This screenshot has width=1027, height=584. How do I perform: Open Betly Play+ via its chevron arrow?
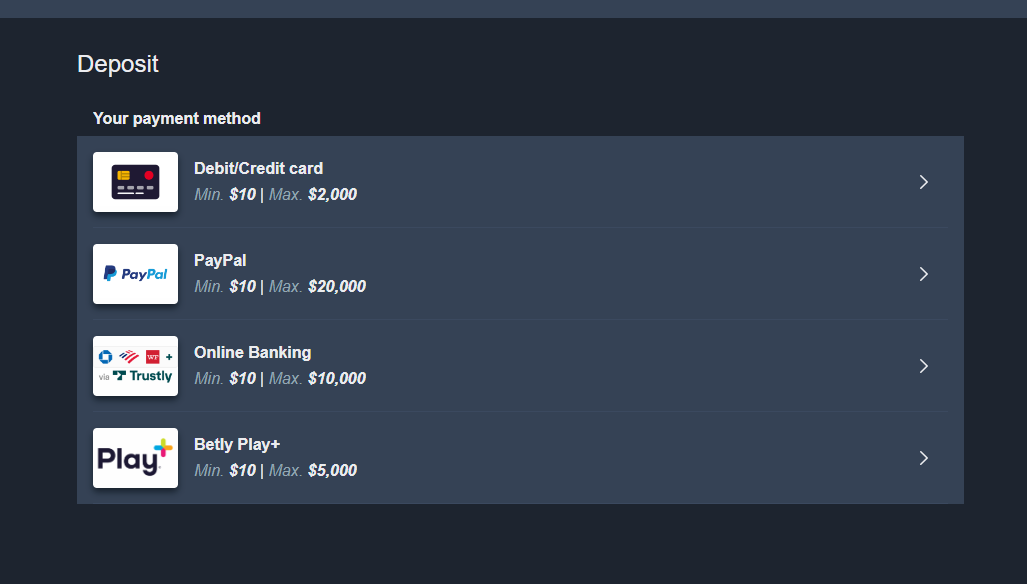pyautogui.click(x=924, y=458)
